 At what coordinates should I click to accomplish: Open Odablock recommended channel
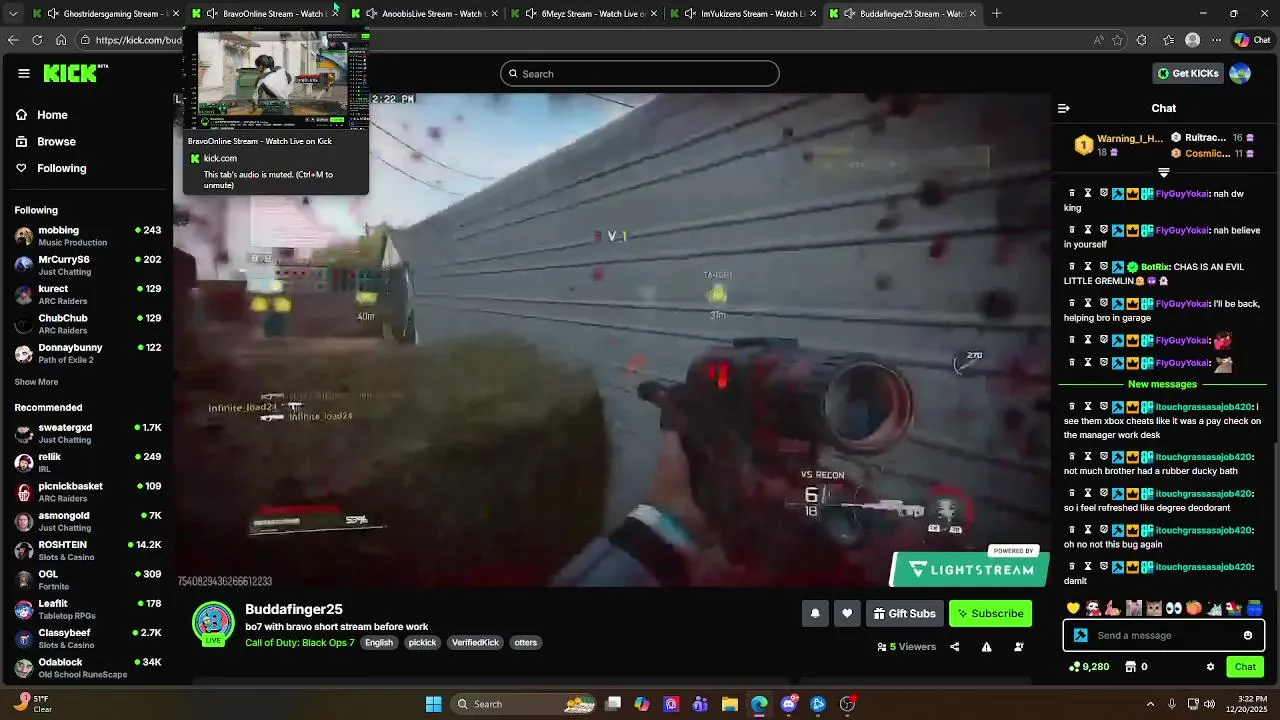click(88, 668)
